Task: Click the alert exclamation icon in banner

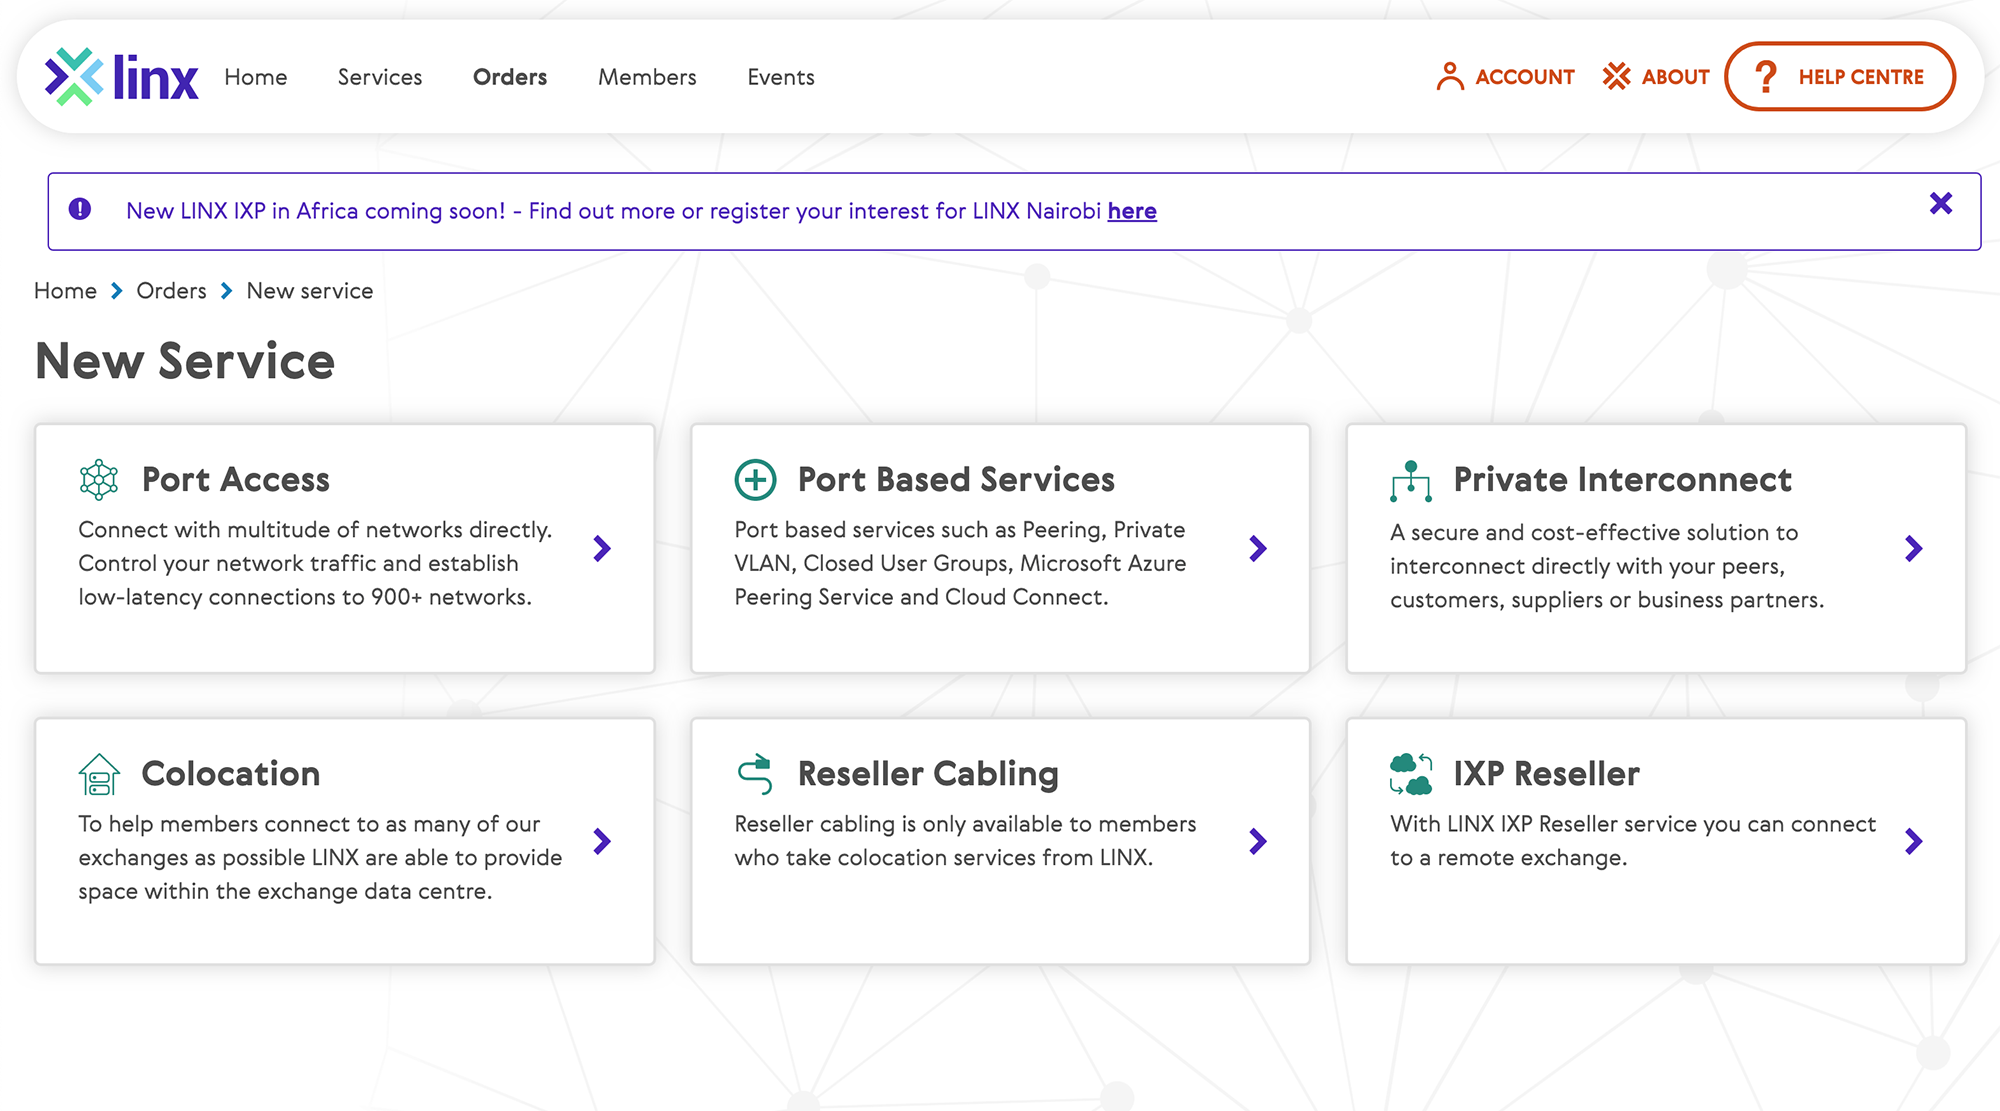Action: pos(80,209)
